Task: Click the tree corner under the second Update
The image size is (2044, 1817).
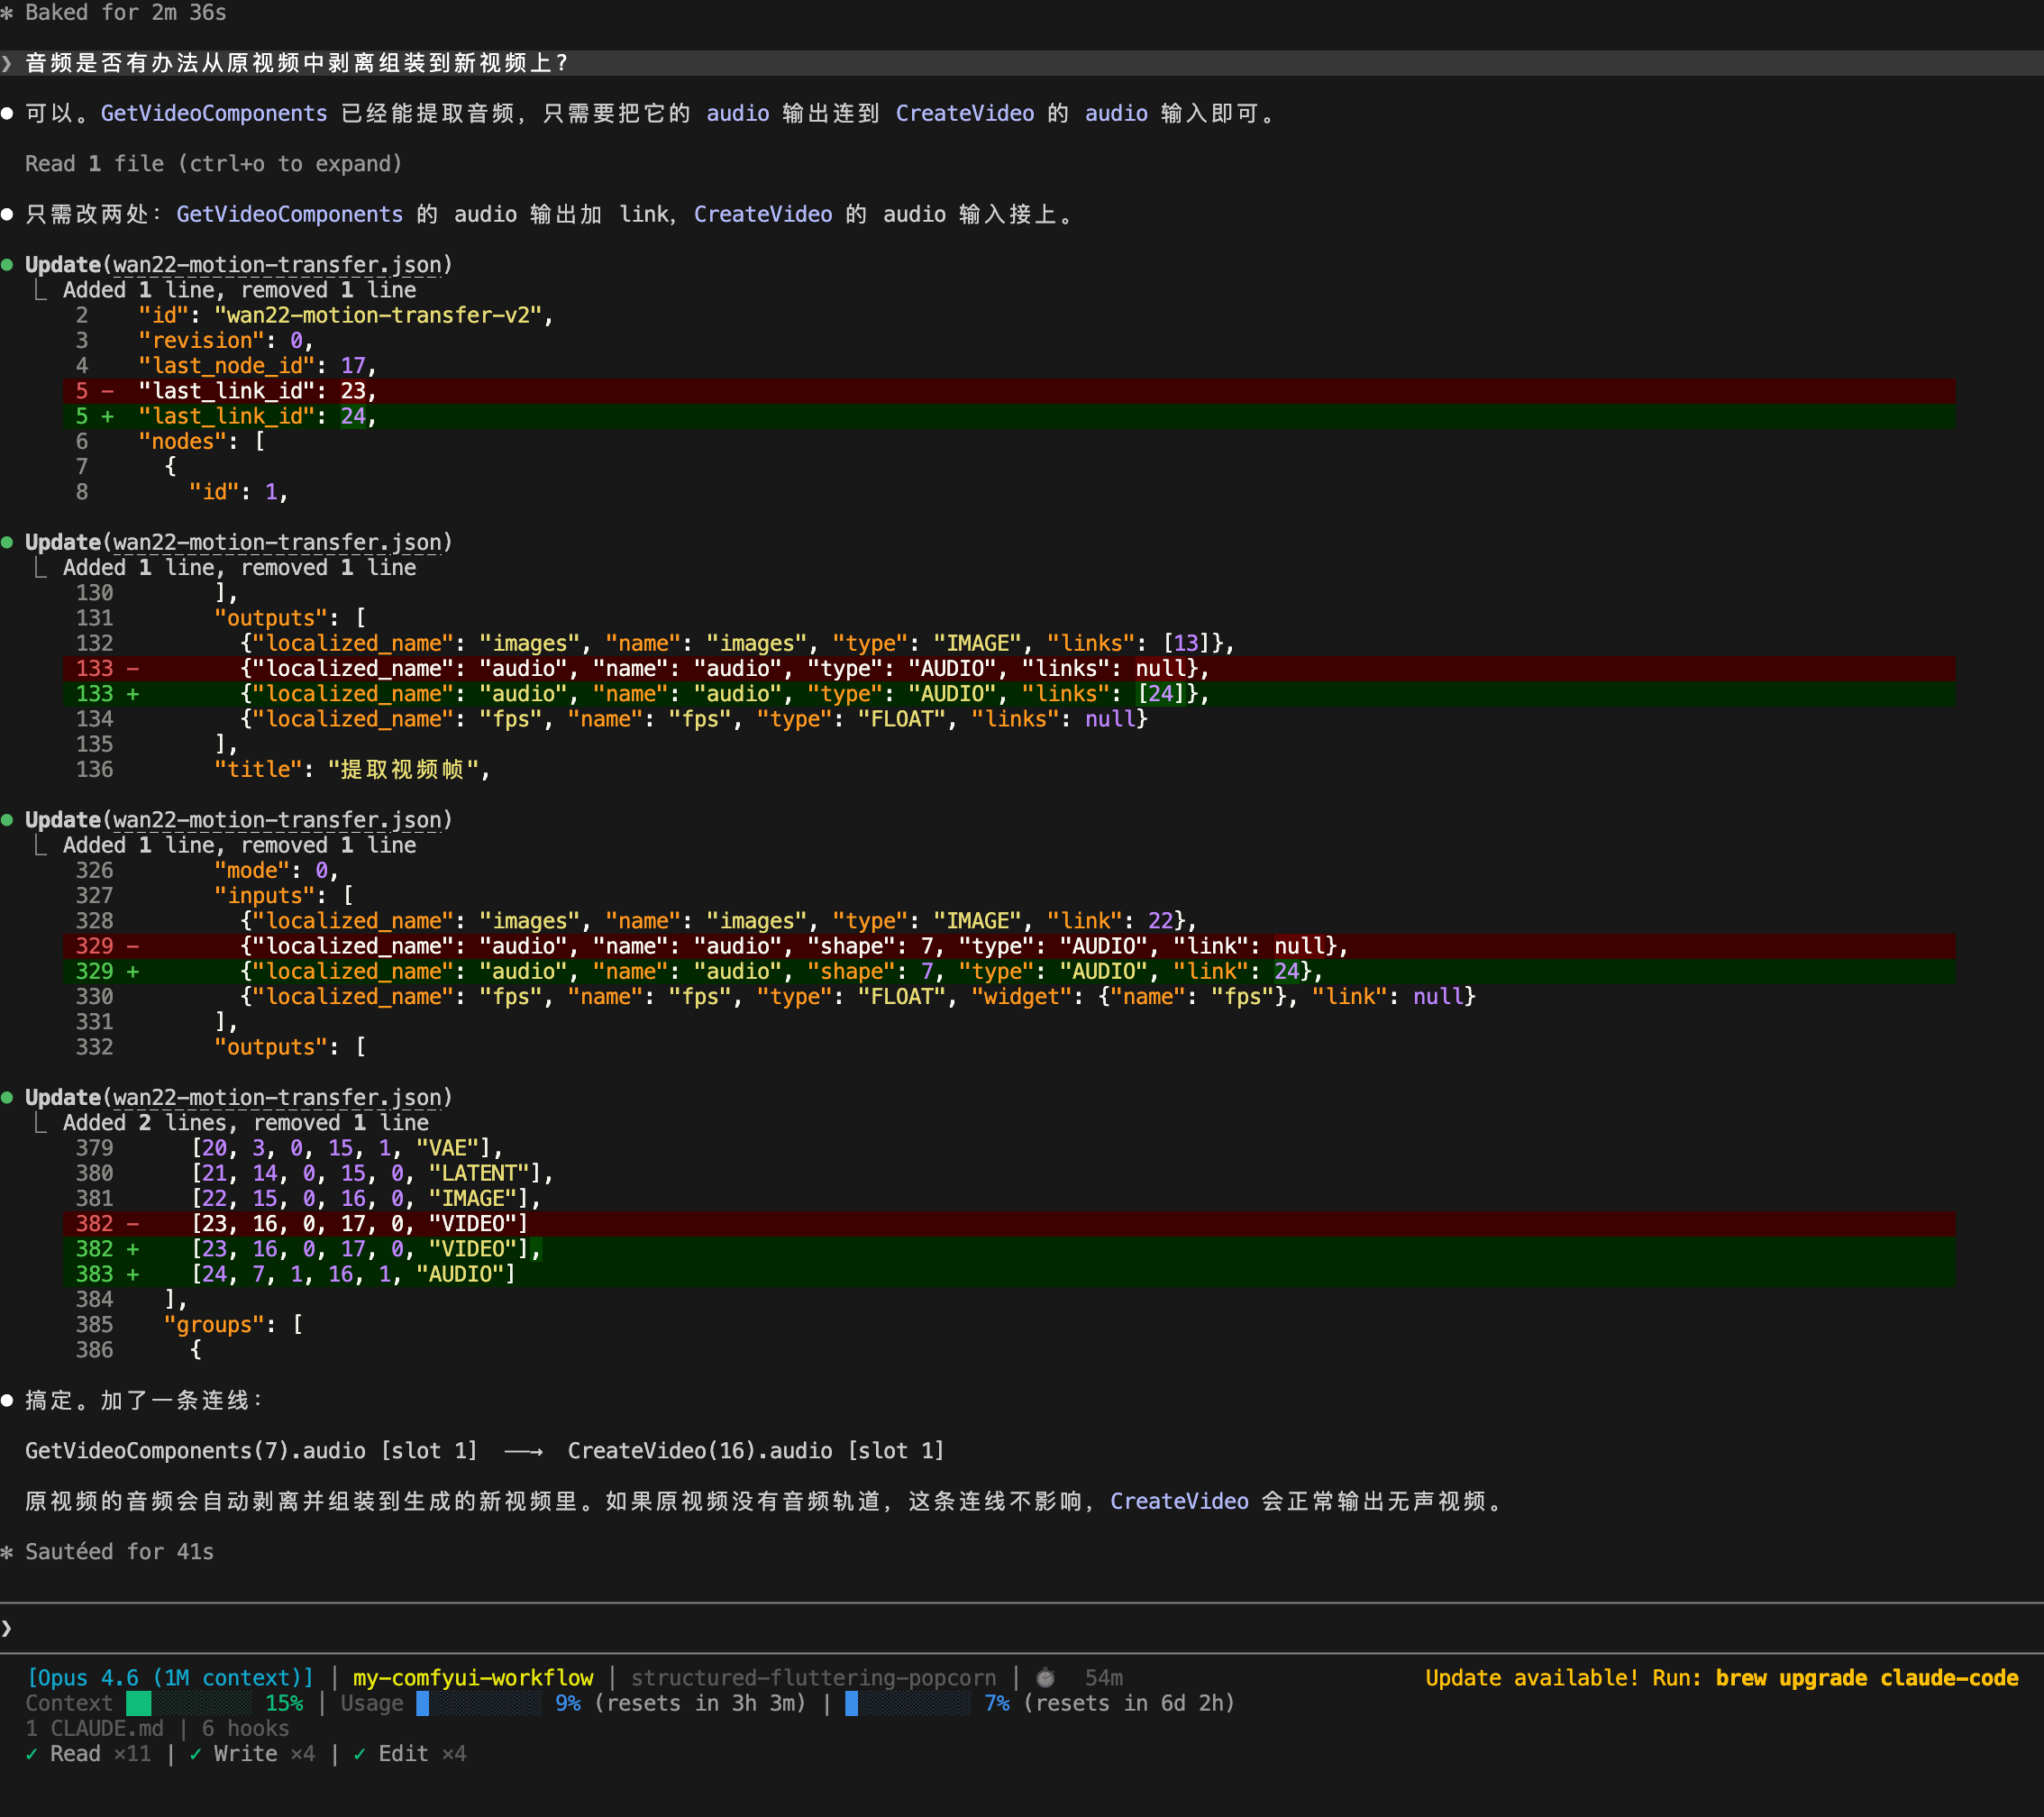Action: [40, 568]
